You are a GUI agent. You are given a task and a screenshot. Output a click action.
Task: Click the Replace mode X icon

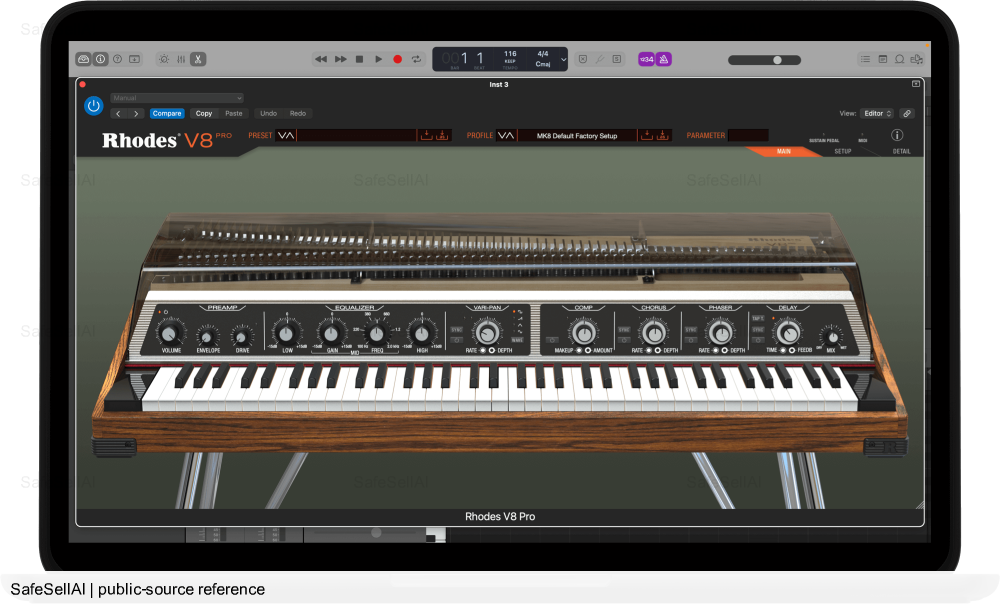[x=583, y=59]
